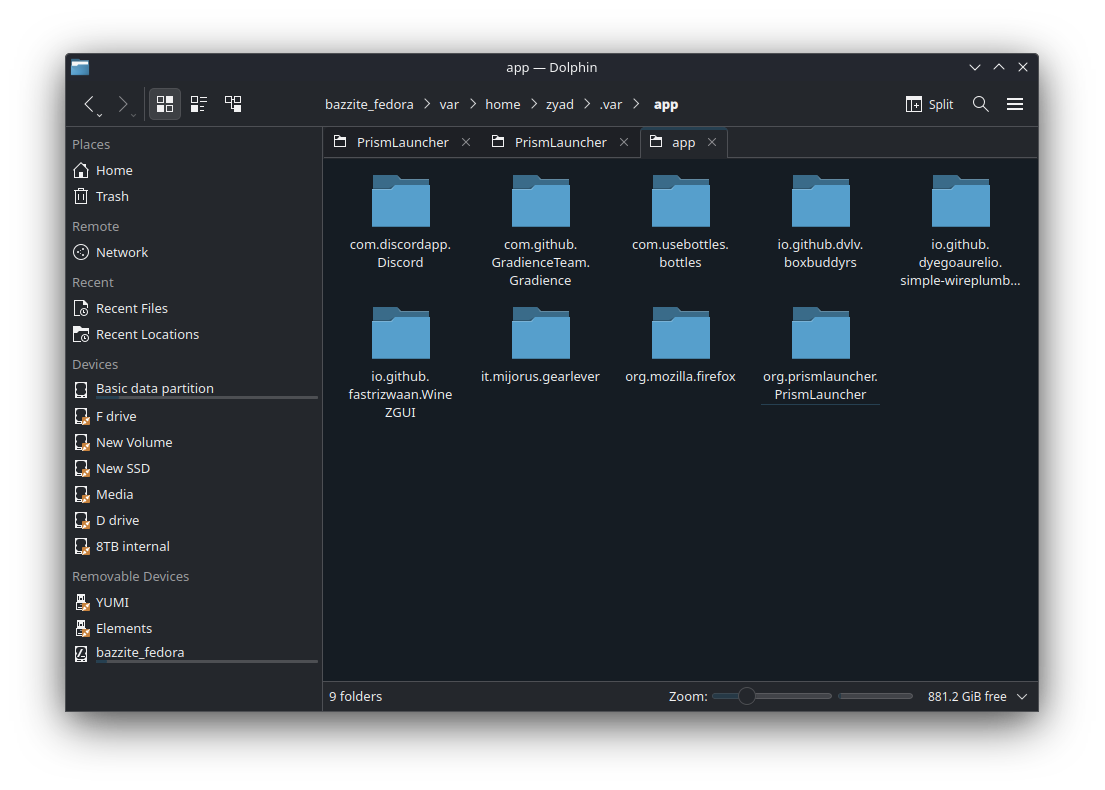Click the Devices section header
The height and width of the screenshot is (790, 1105).
click(95, 364)
